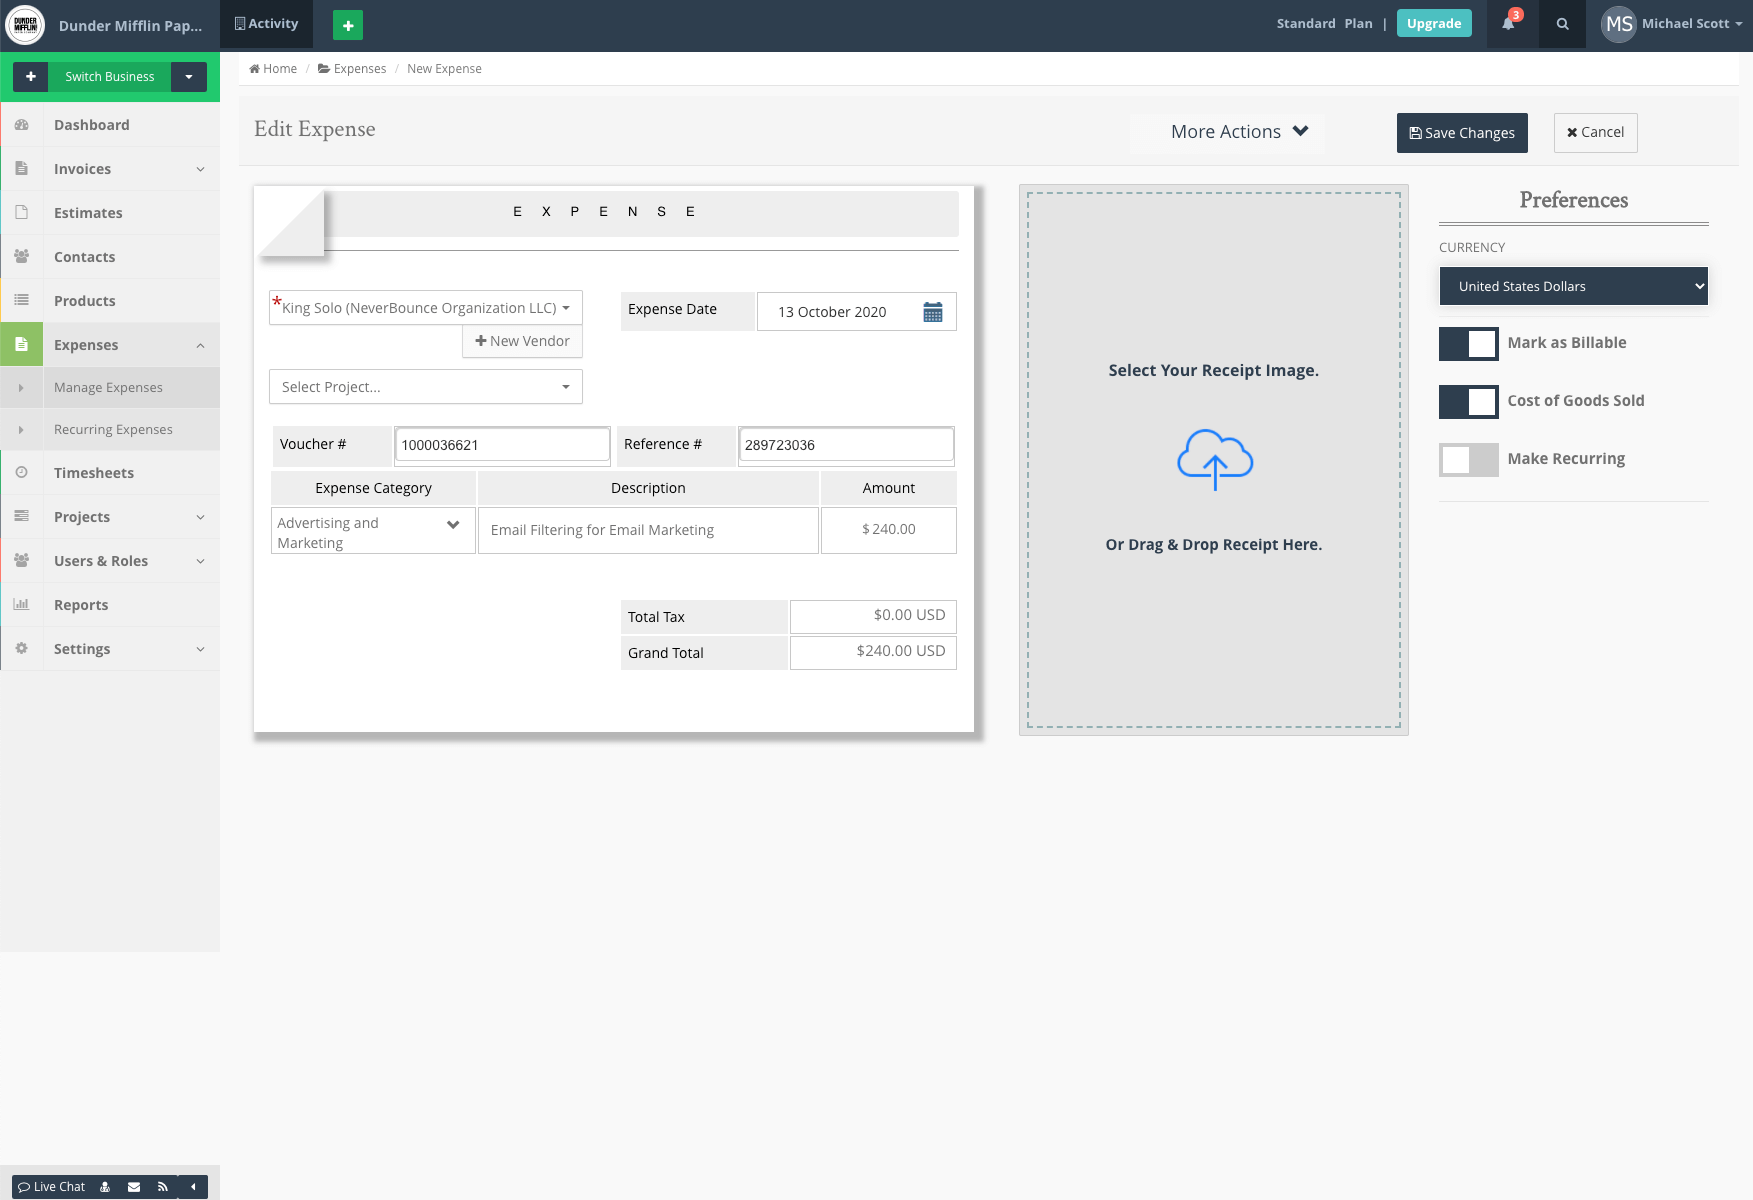This screenshot has width=1753, height=1200.
Task: Open the Switch Business dropdown arrow
Action: click(189, 77)
